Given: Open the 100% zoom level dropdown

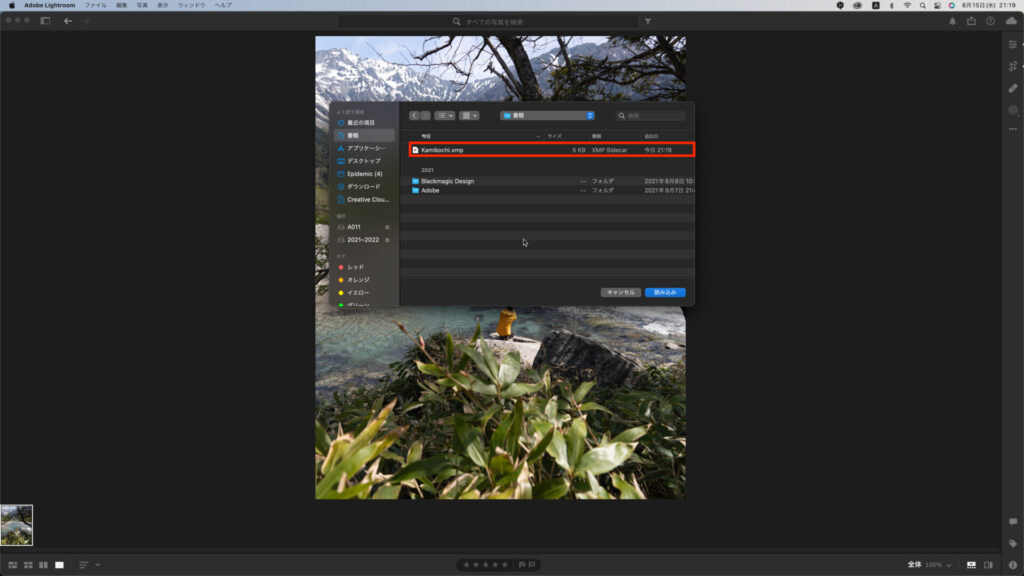Looking at the screenshot, I should click(938, 565).
